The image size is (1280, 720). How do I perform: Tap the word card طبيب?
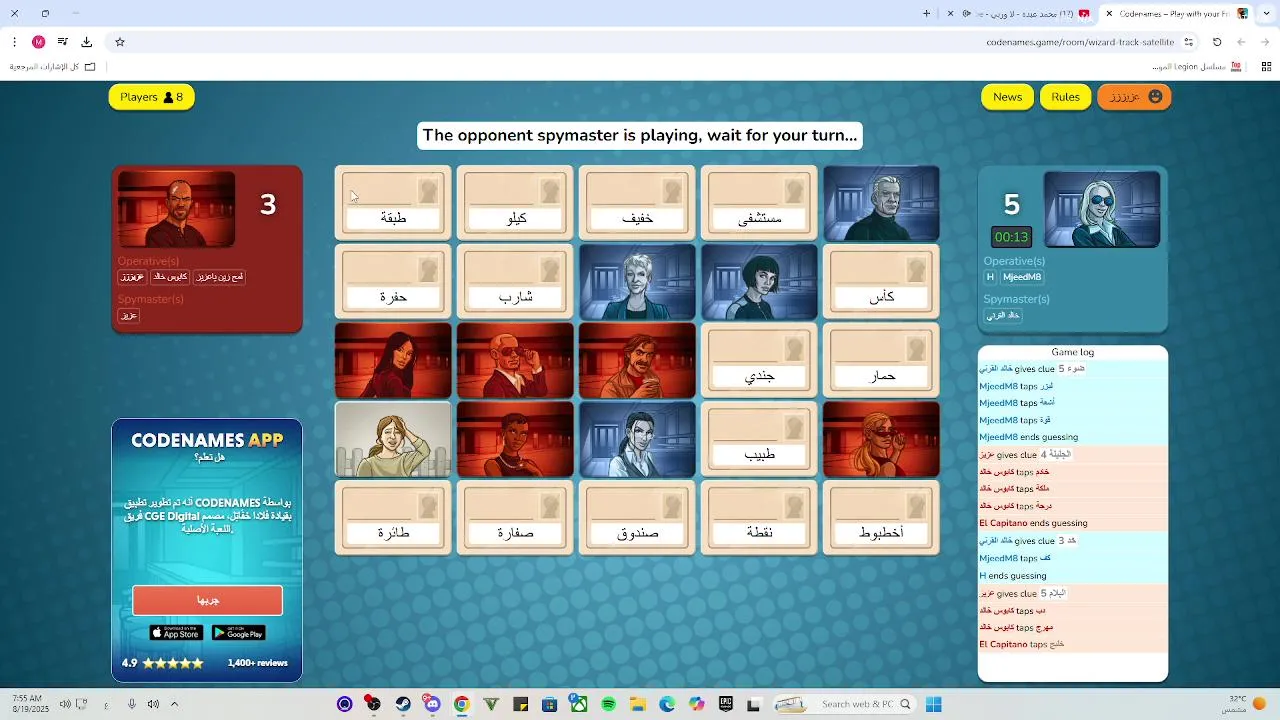759,439
